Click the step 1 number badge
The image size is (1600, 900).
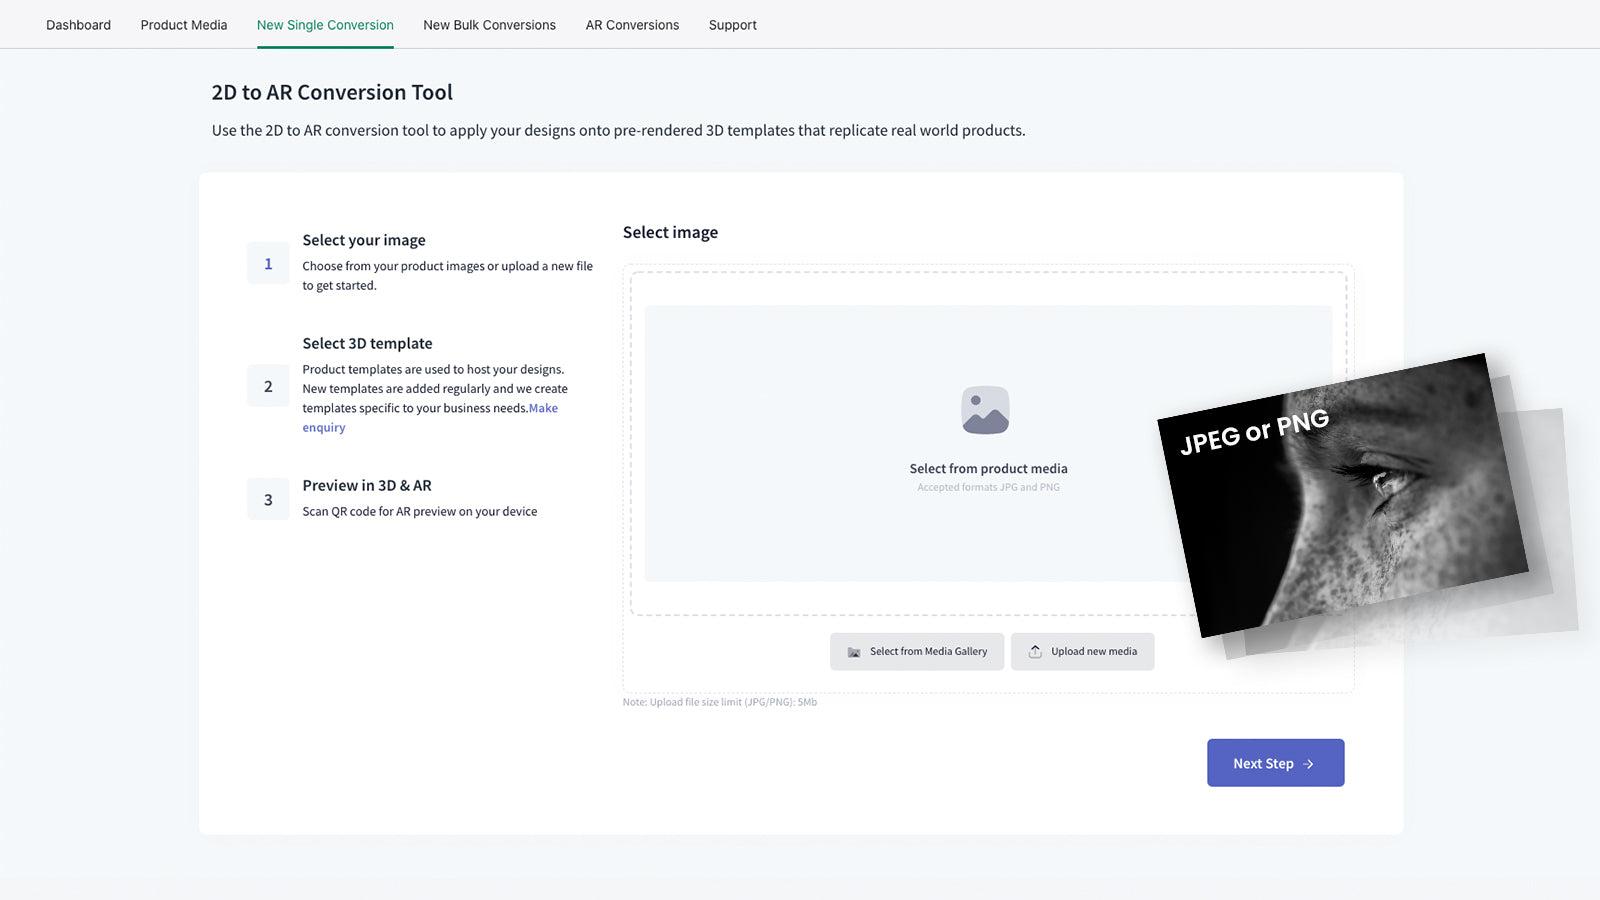click(x=267, y=263)
